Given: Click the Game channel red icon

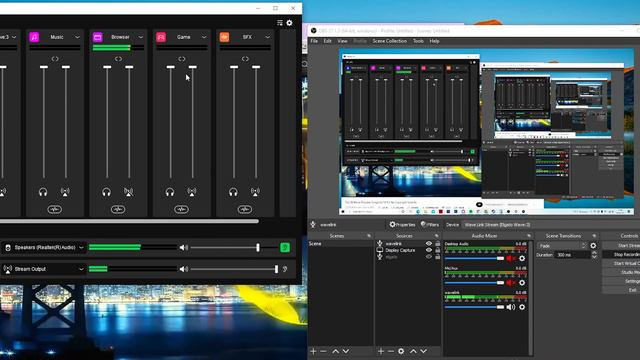Looking at the screenshot, I should coord(161,37).
